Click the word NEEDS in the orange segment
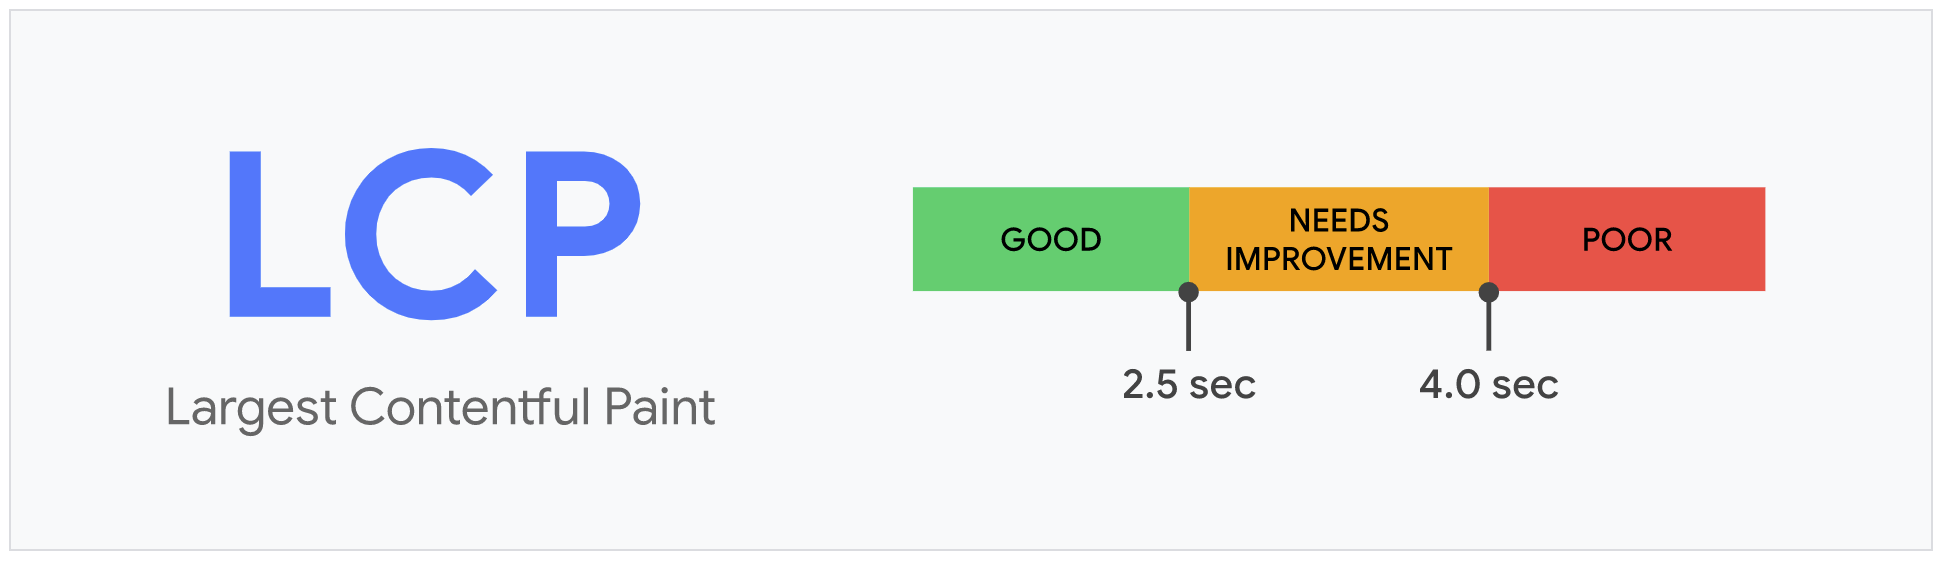This screenshot has height=561, width=1937. coord(1338,220)
